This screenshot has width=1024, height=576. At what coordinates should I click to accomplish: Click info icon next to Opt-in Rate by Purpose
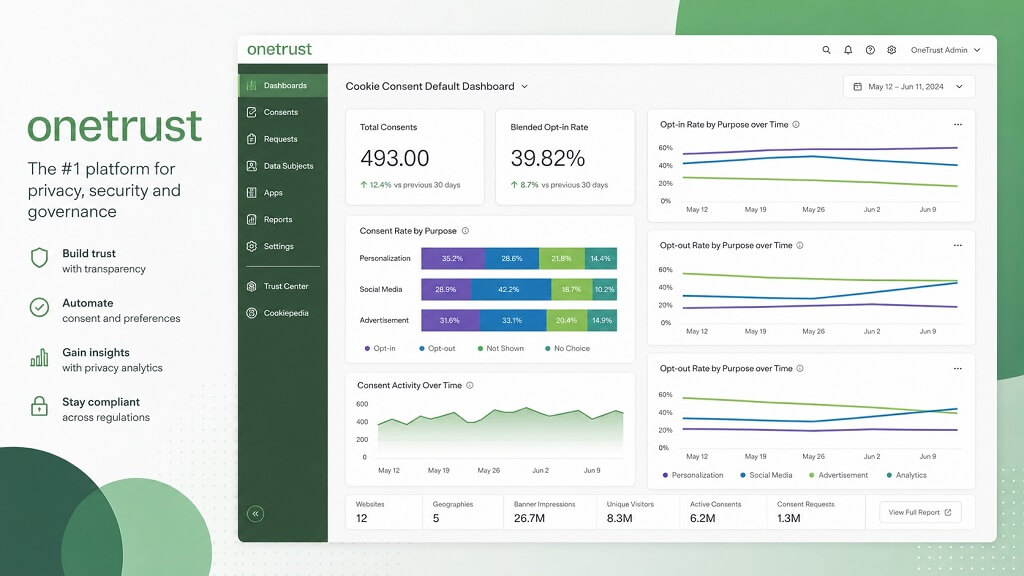click(x=796, y=124)
